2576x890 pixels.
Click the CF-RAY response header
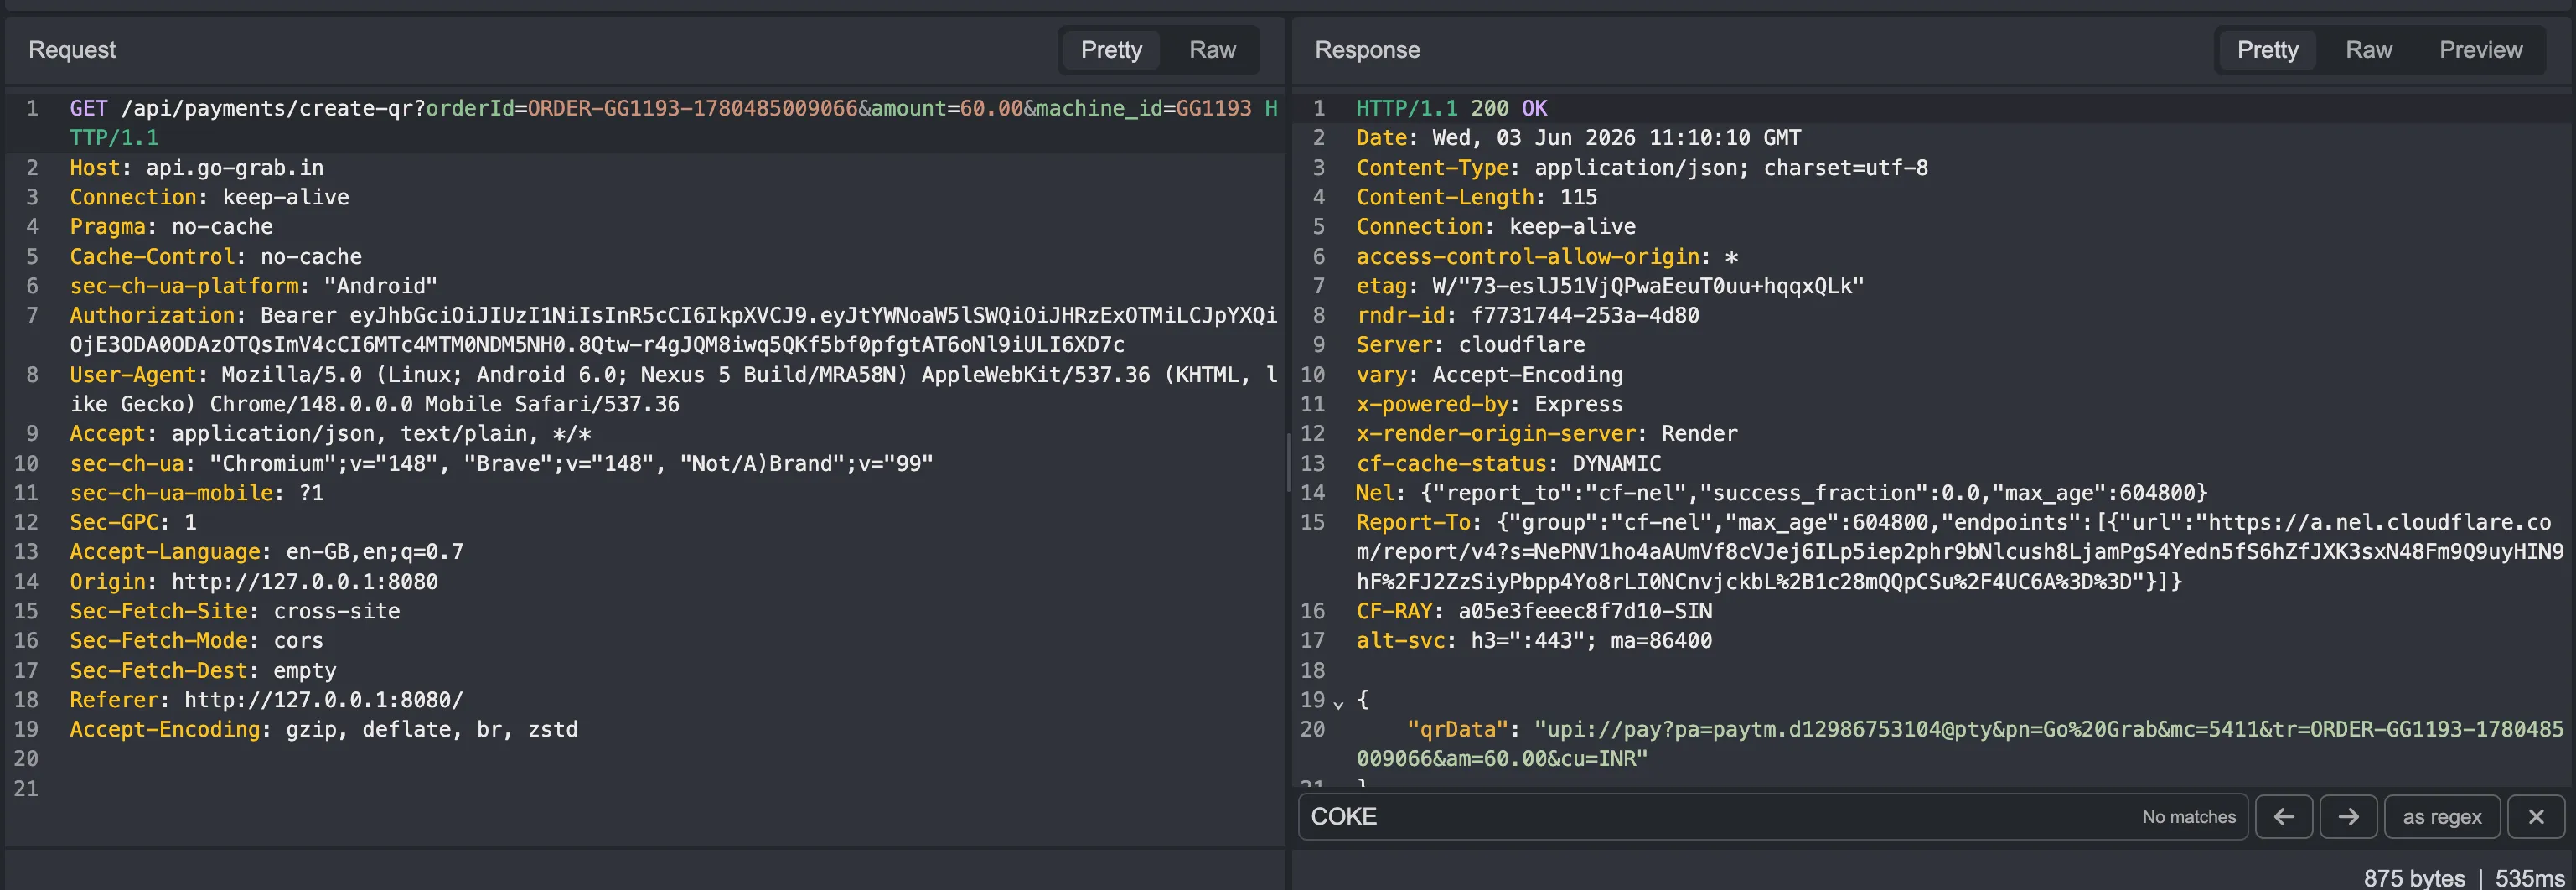pyautogui.click(x=1534, y=611)
